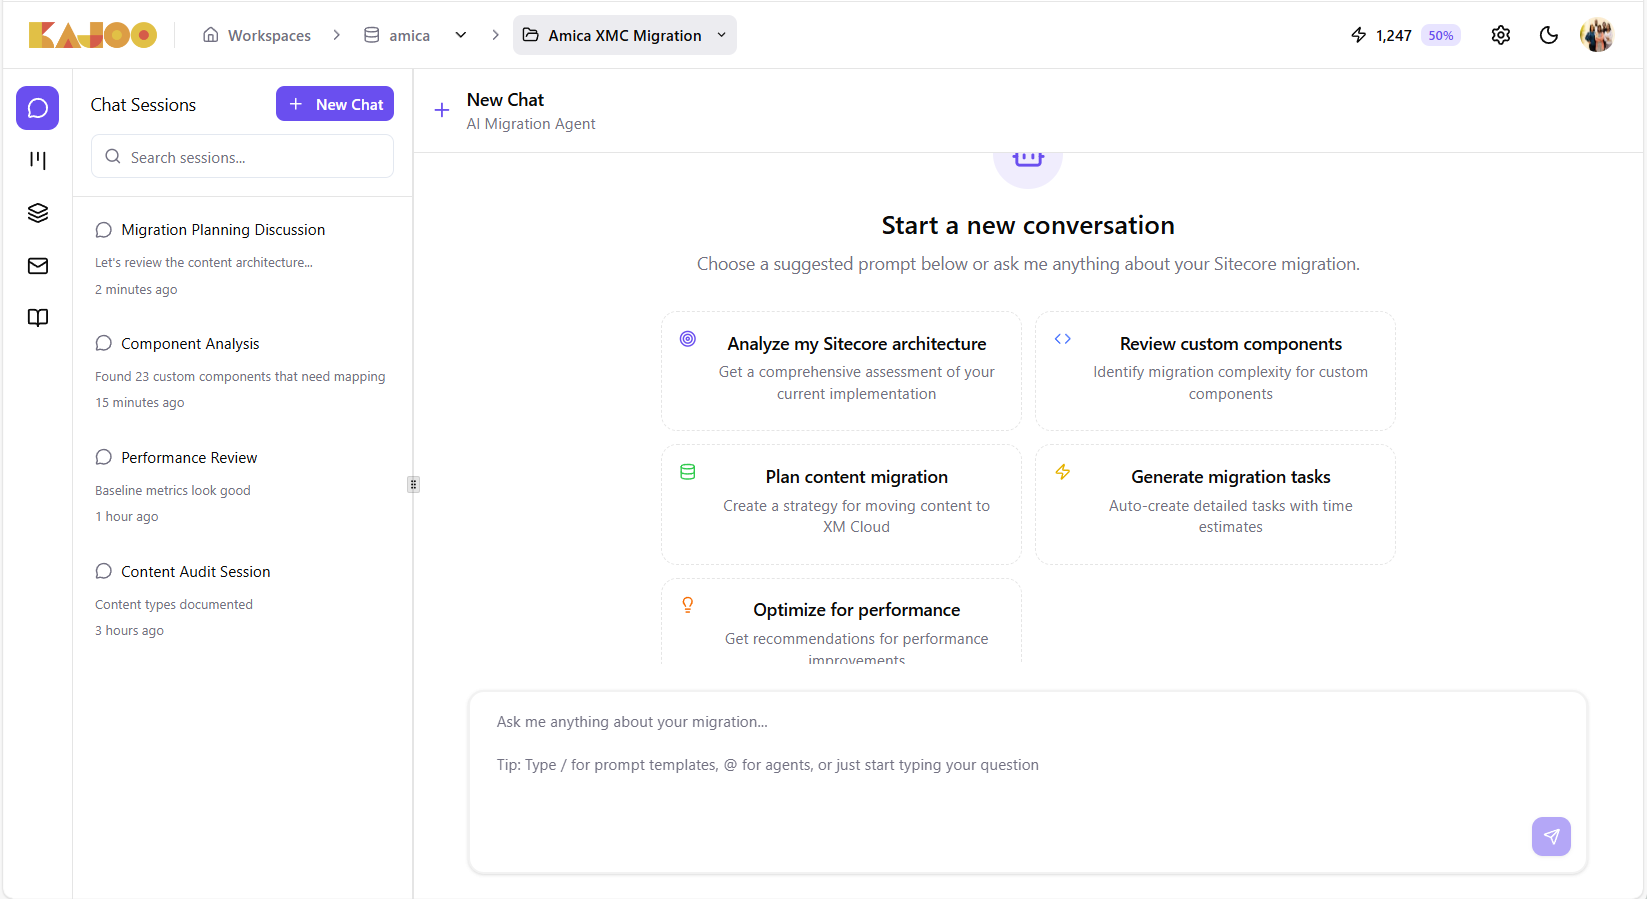
Task: Click the New Chat button
Action: tap(335, 104)
